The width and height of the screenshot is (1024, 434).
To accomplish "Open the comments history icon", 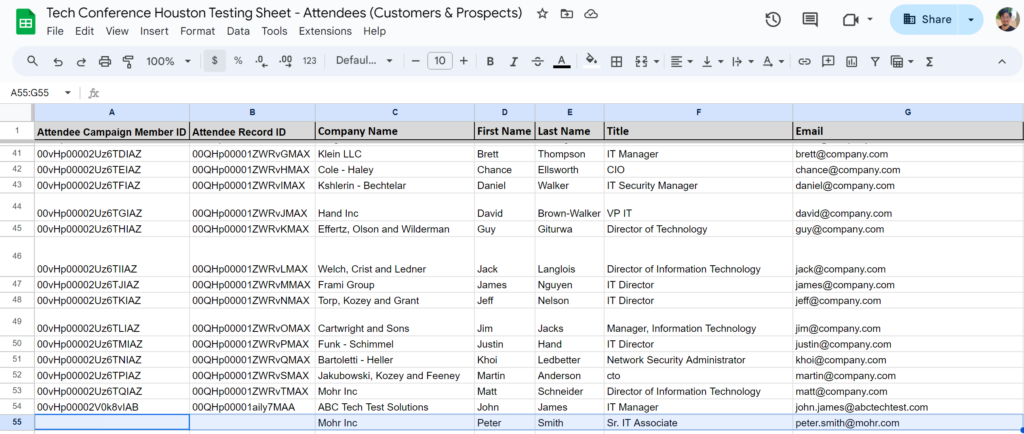I will pyautogui.click(x=810, y=20).
